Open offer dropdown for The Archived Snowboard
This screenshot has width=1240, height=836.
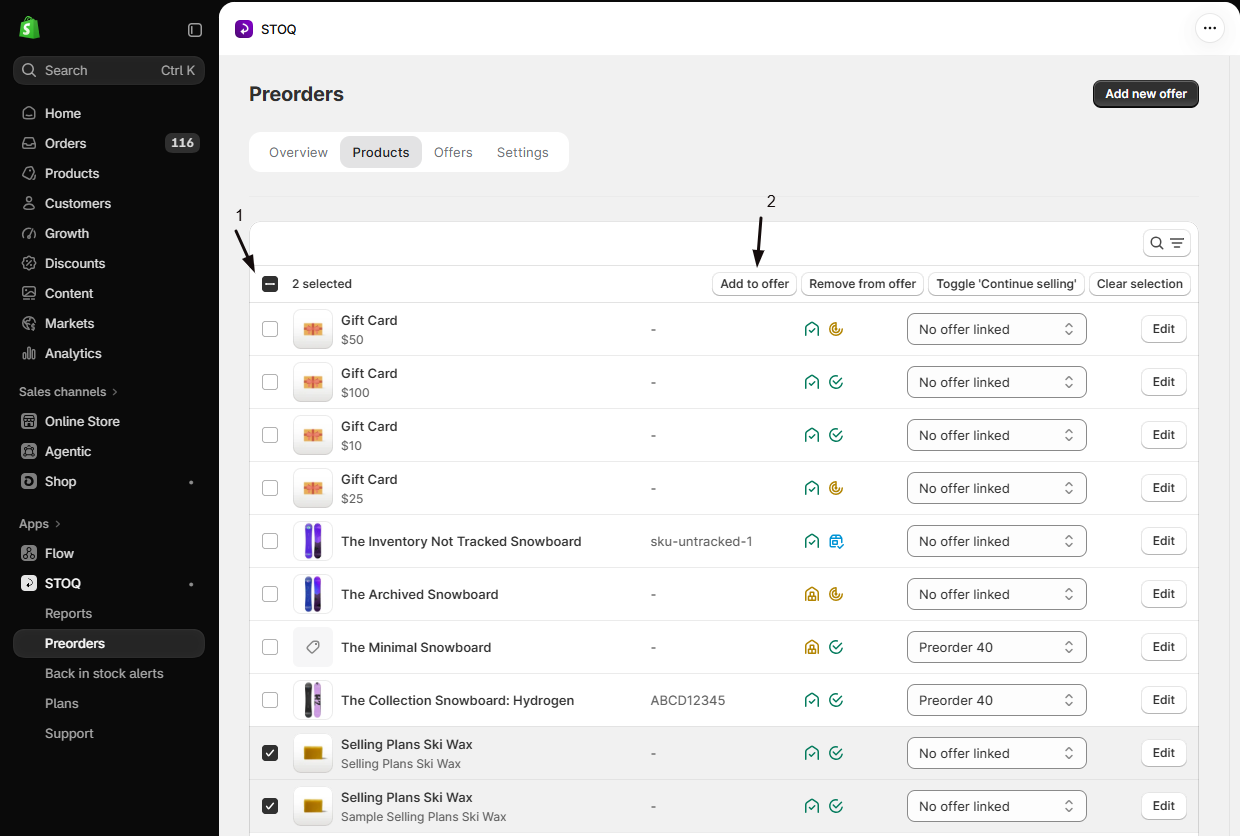(997, 594)
